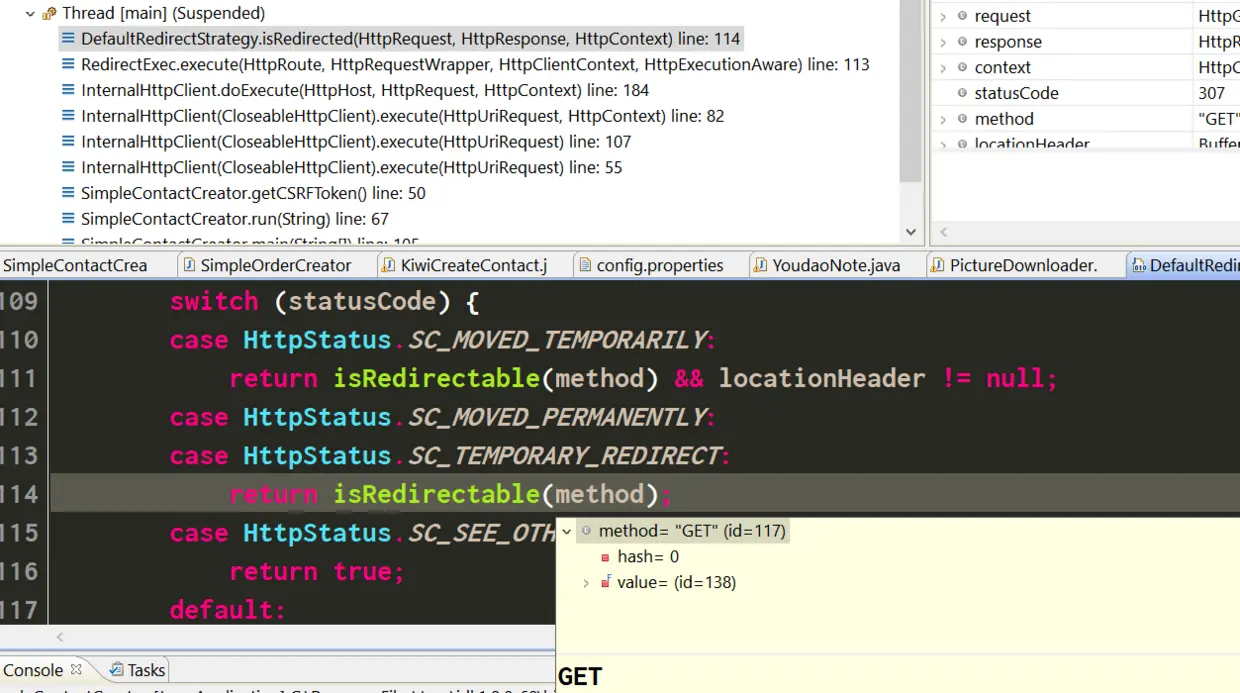This screenshot has width=1240, height=693.
Task: Select the SimpleContactCreator.run(String) line 67 frame
Action: click(x=235, y=219)
